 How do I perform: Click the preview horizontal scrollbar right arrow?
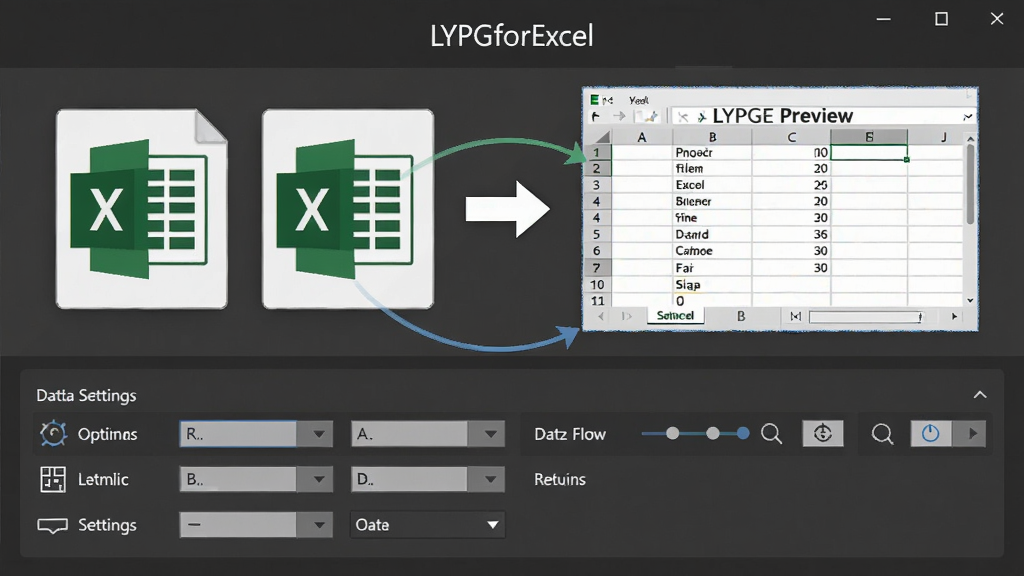pyautogui.click(x=954, y=316)
